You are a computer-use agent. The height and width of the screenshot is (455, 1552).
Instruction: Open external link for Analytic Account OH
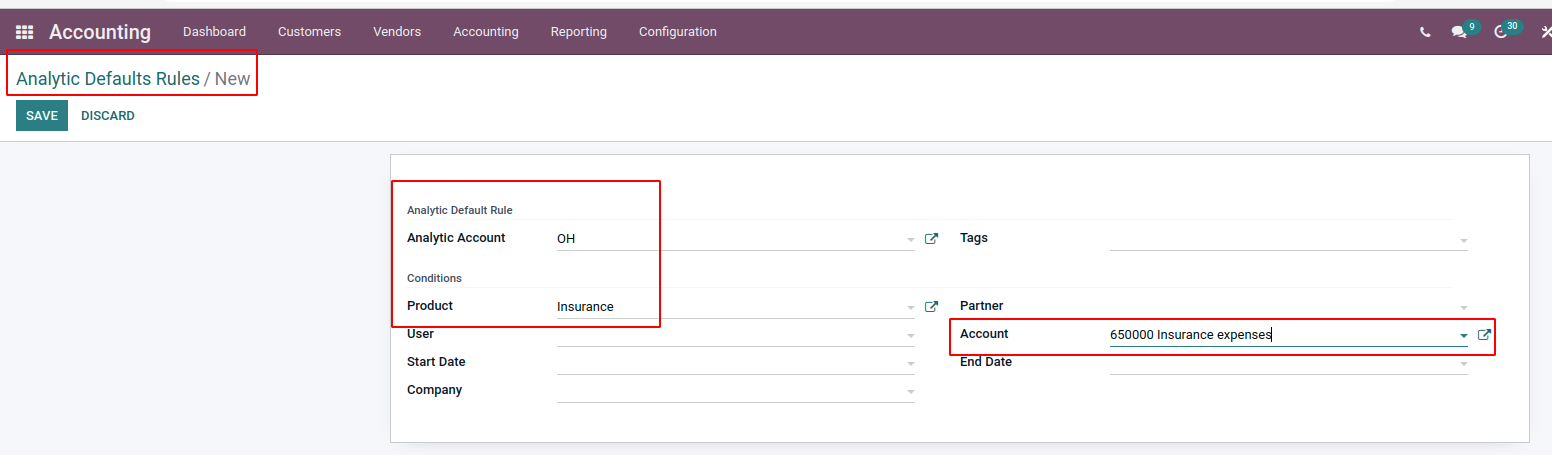[x=931, y=238]
